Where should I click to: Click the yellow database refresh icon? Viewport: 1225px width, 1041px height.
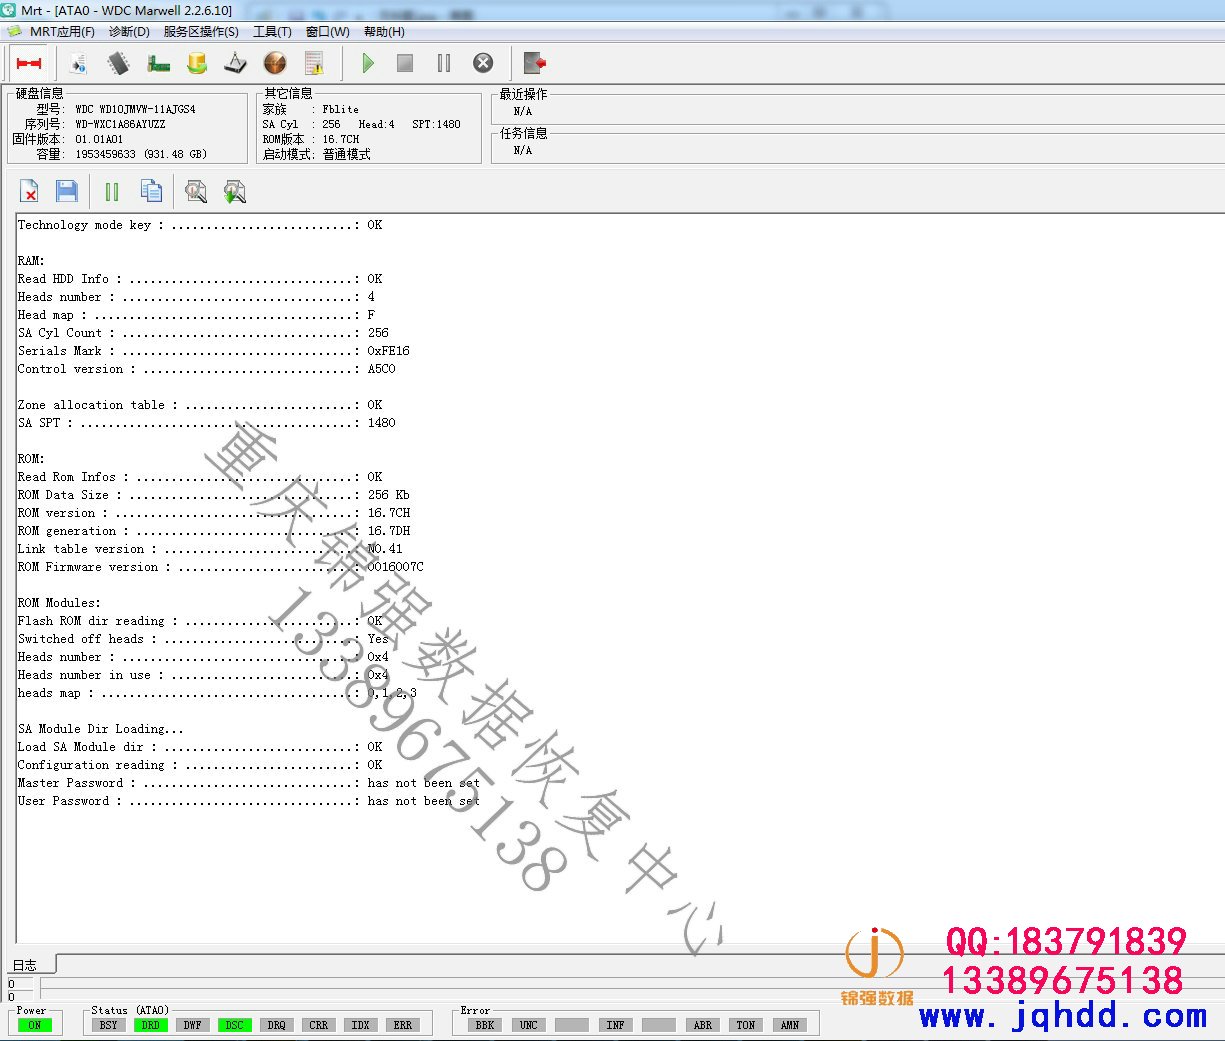(197, 63)
